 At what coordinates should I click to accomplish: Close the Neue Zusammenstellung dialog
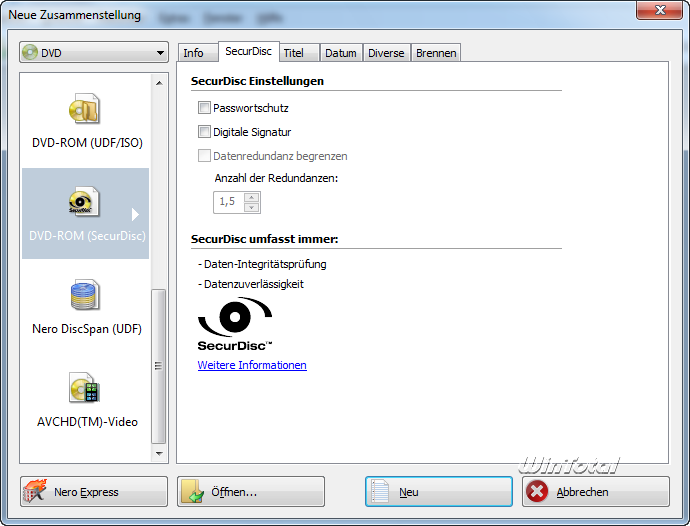pos(659,10)
